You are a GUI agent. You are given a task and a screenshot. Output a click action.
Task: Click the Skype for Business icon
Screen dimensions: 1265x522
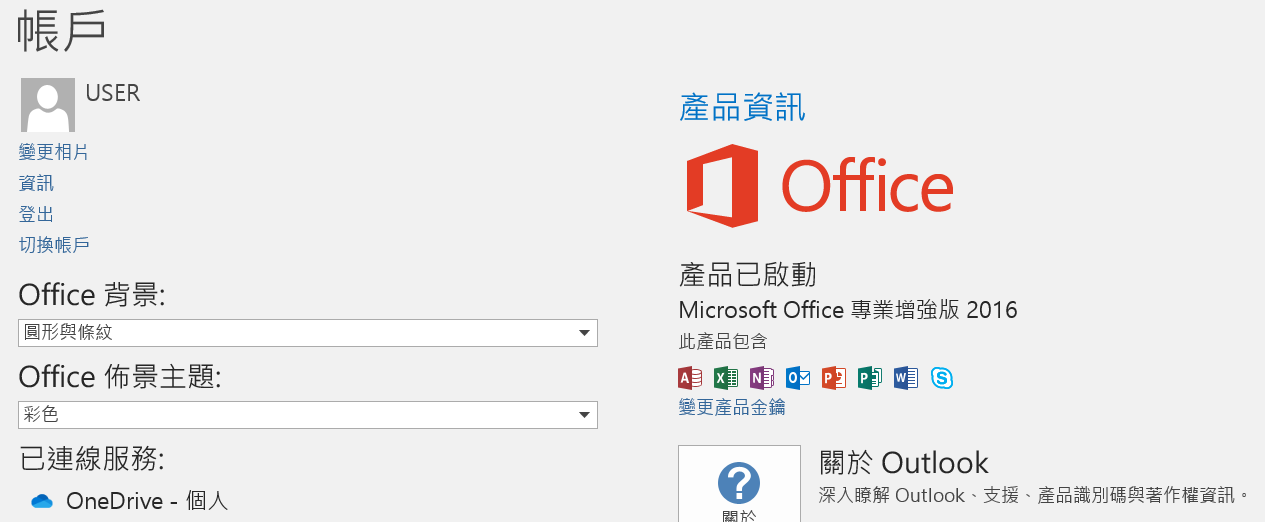point(941,378)
